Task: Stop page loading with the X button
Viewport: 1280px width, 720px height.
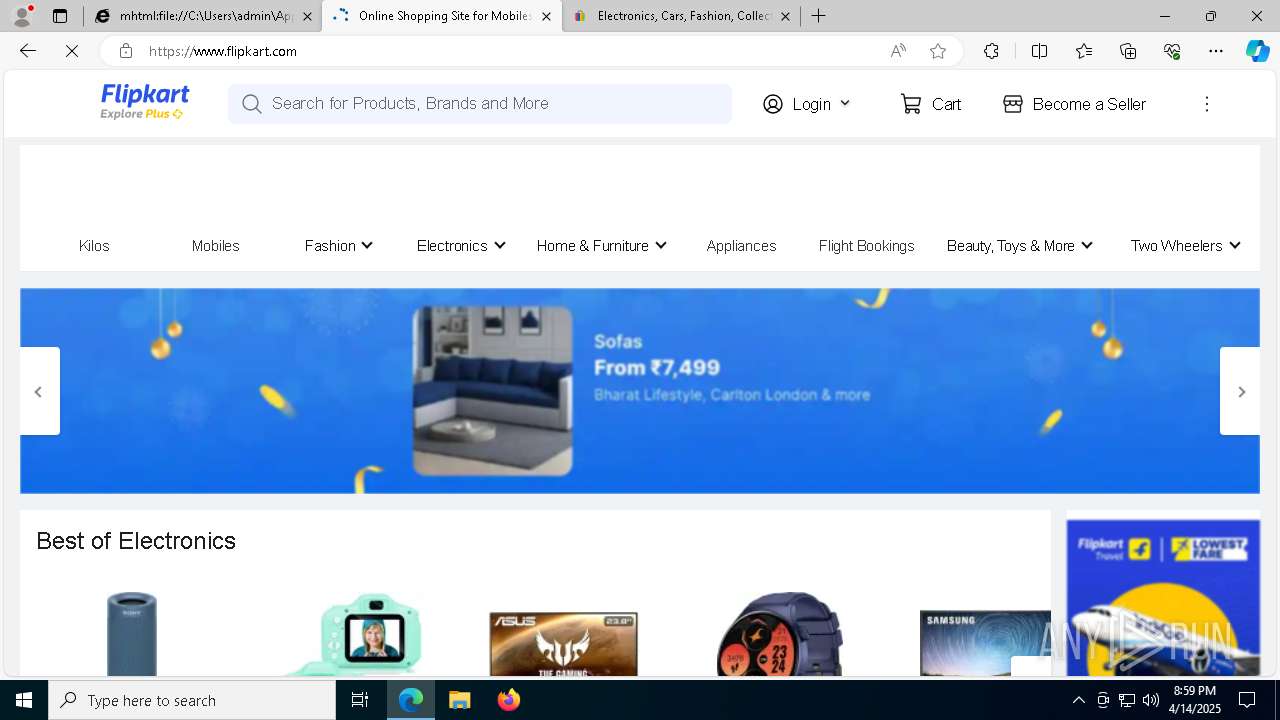Action: pyautogui.click(x=72, y=51)
